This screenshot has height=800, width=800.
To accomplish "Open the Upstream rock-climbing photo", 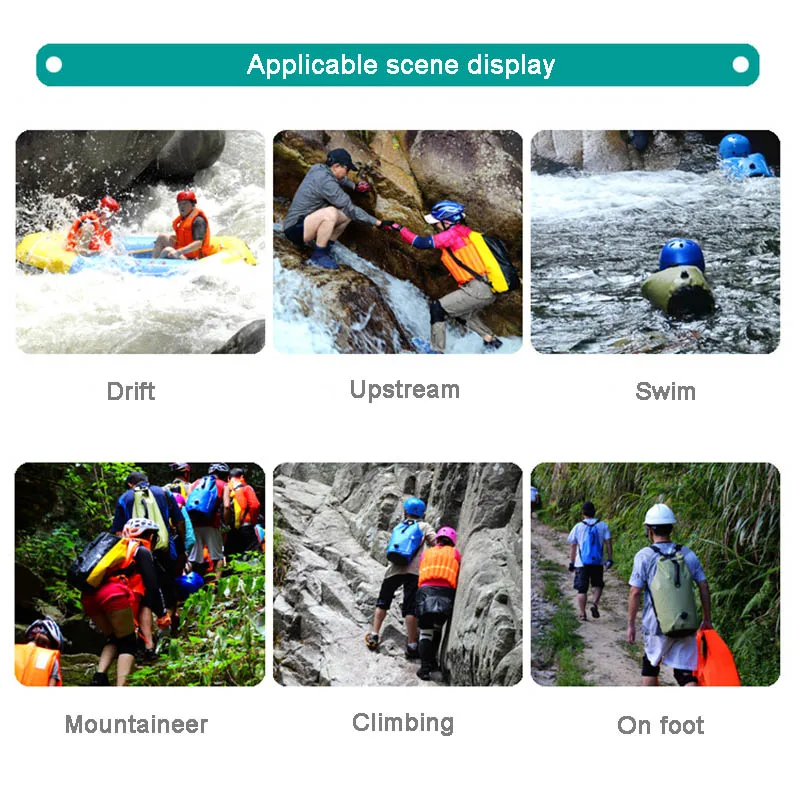I will click(x=398, y=242).
